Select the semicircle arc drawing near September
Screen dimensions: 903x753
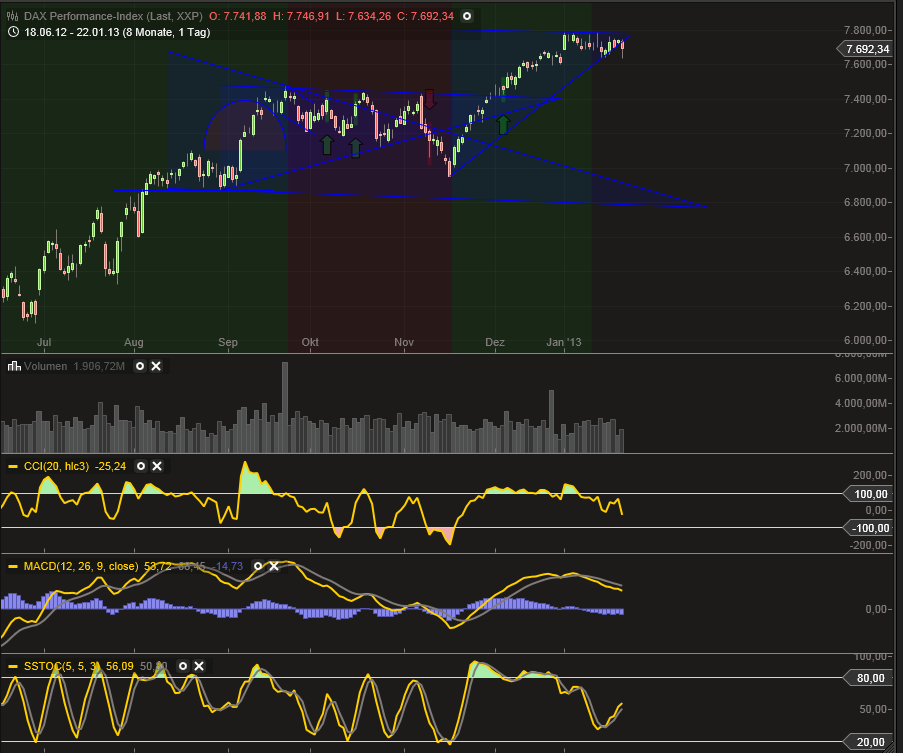(x=245, y=125)
